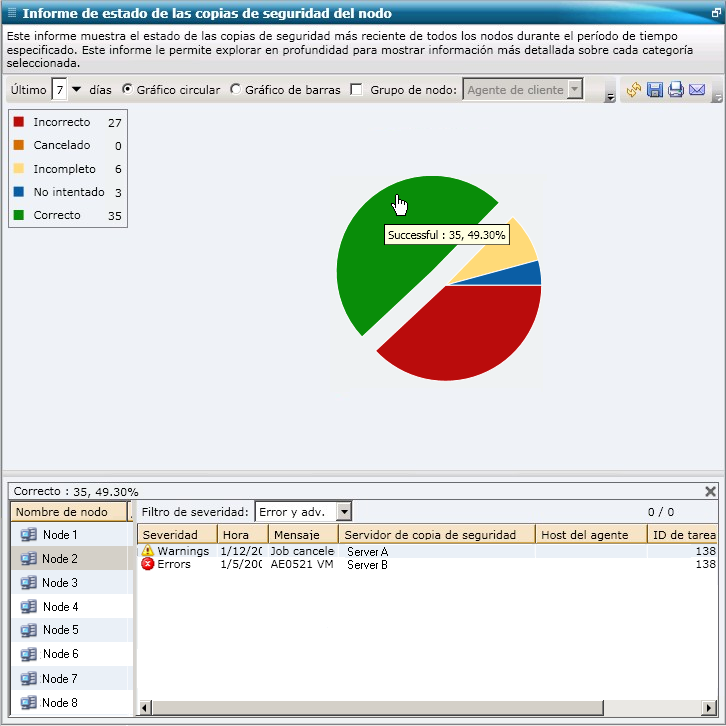
Task: Click the Node 6 computer icon
Action: (28, 654)
